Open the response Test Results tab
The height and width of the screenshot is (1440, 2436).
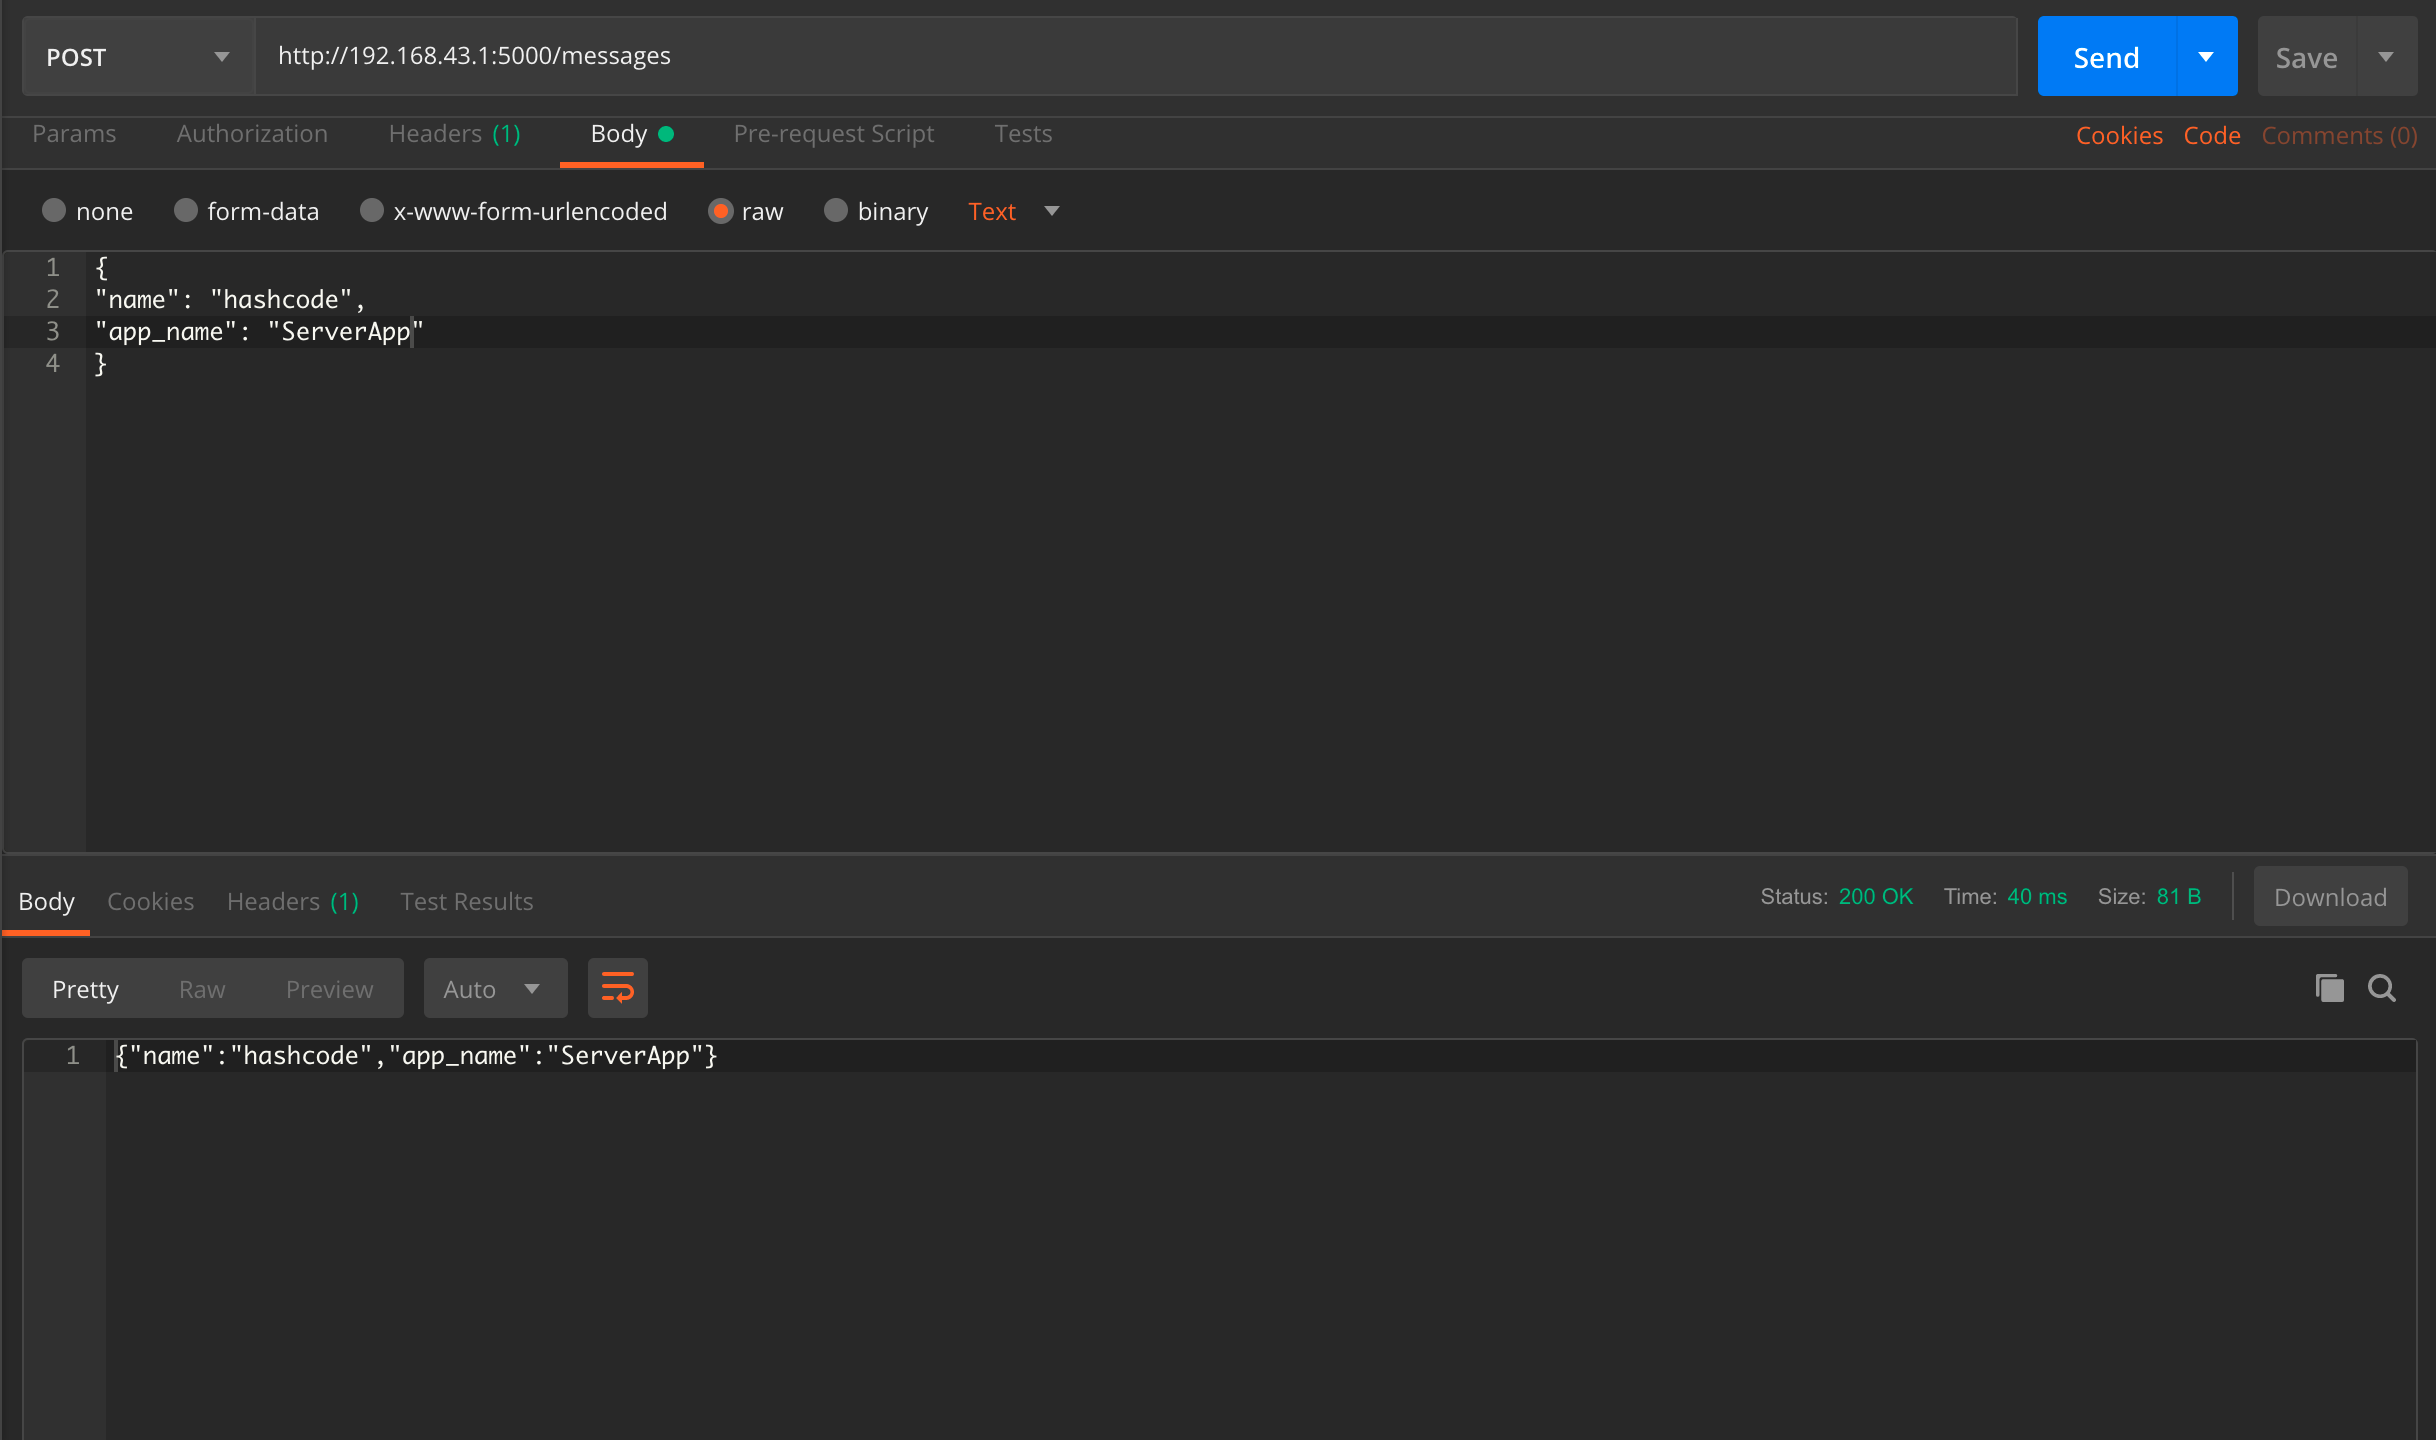[466, 901]
